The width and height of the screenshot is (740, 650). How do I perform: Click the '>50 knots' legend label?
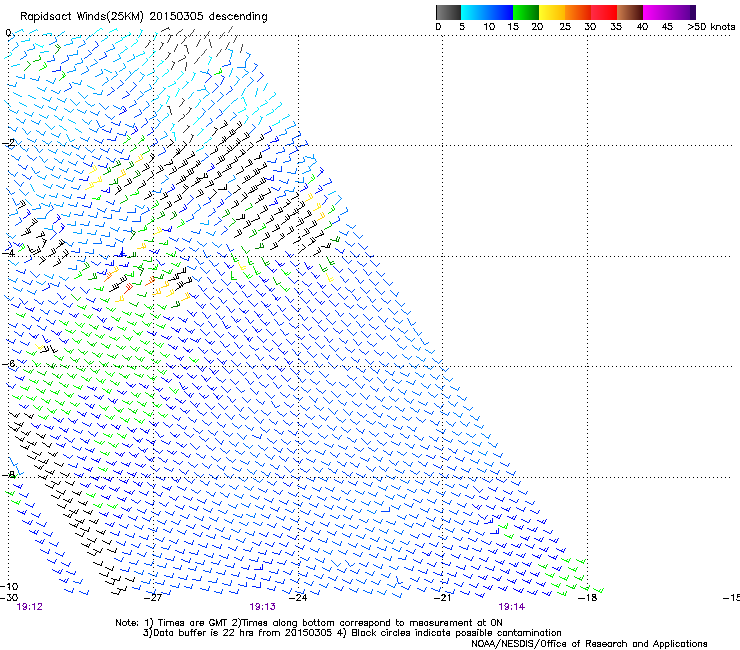click(711, 27)
